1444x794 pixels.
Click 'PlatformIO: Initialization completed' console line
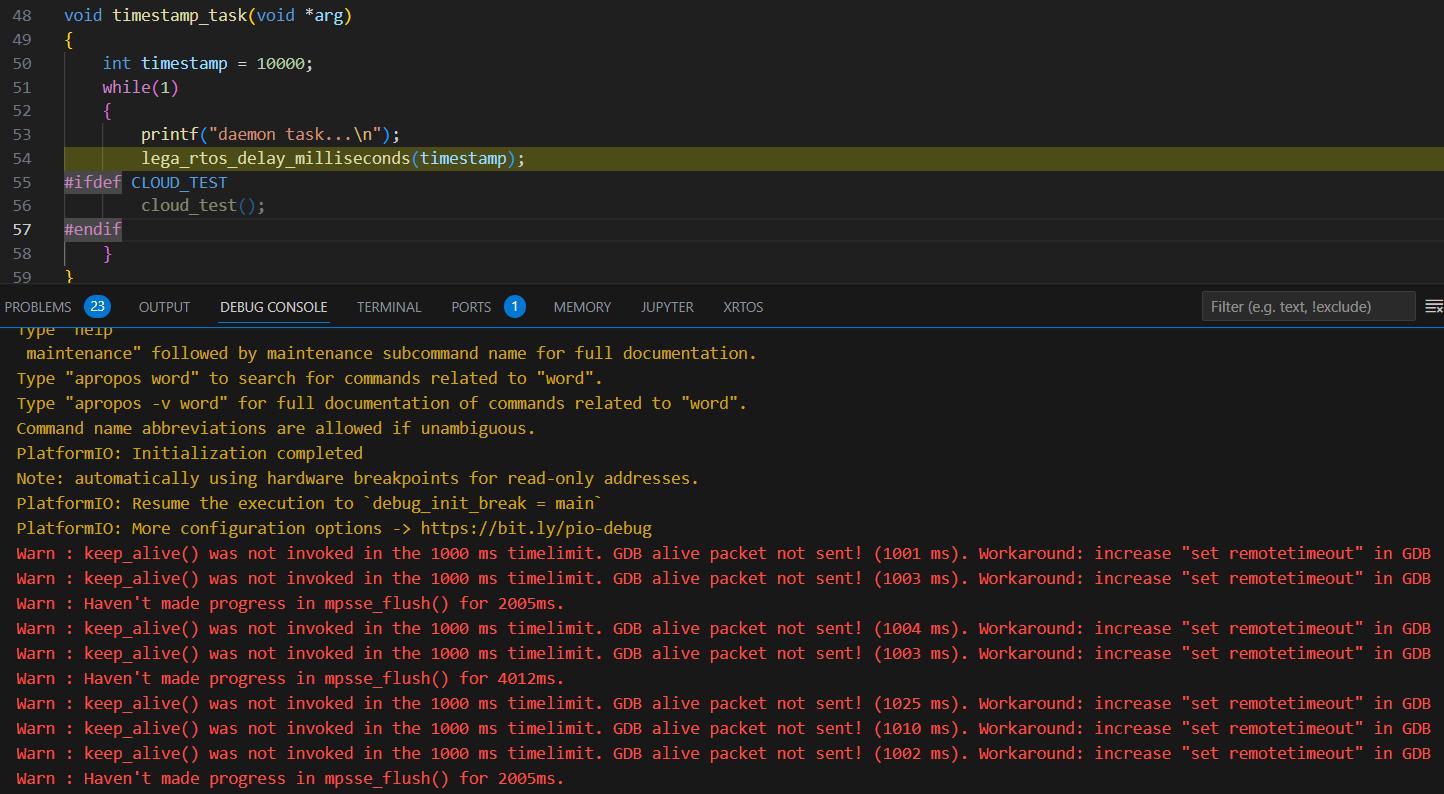click(190, 453)
